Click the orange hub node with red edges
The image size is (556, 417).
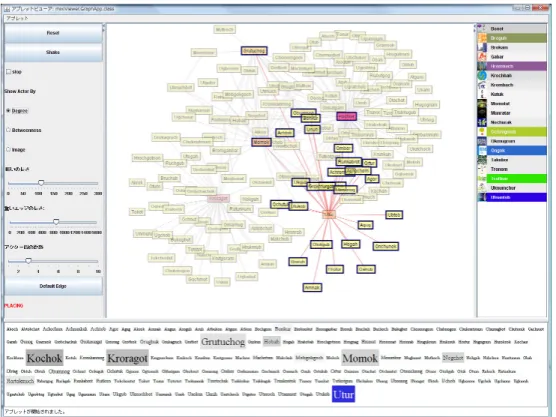point(329,214)
